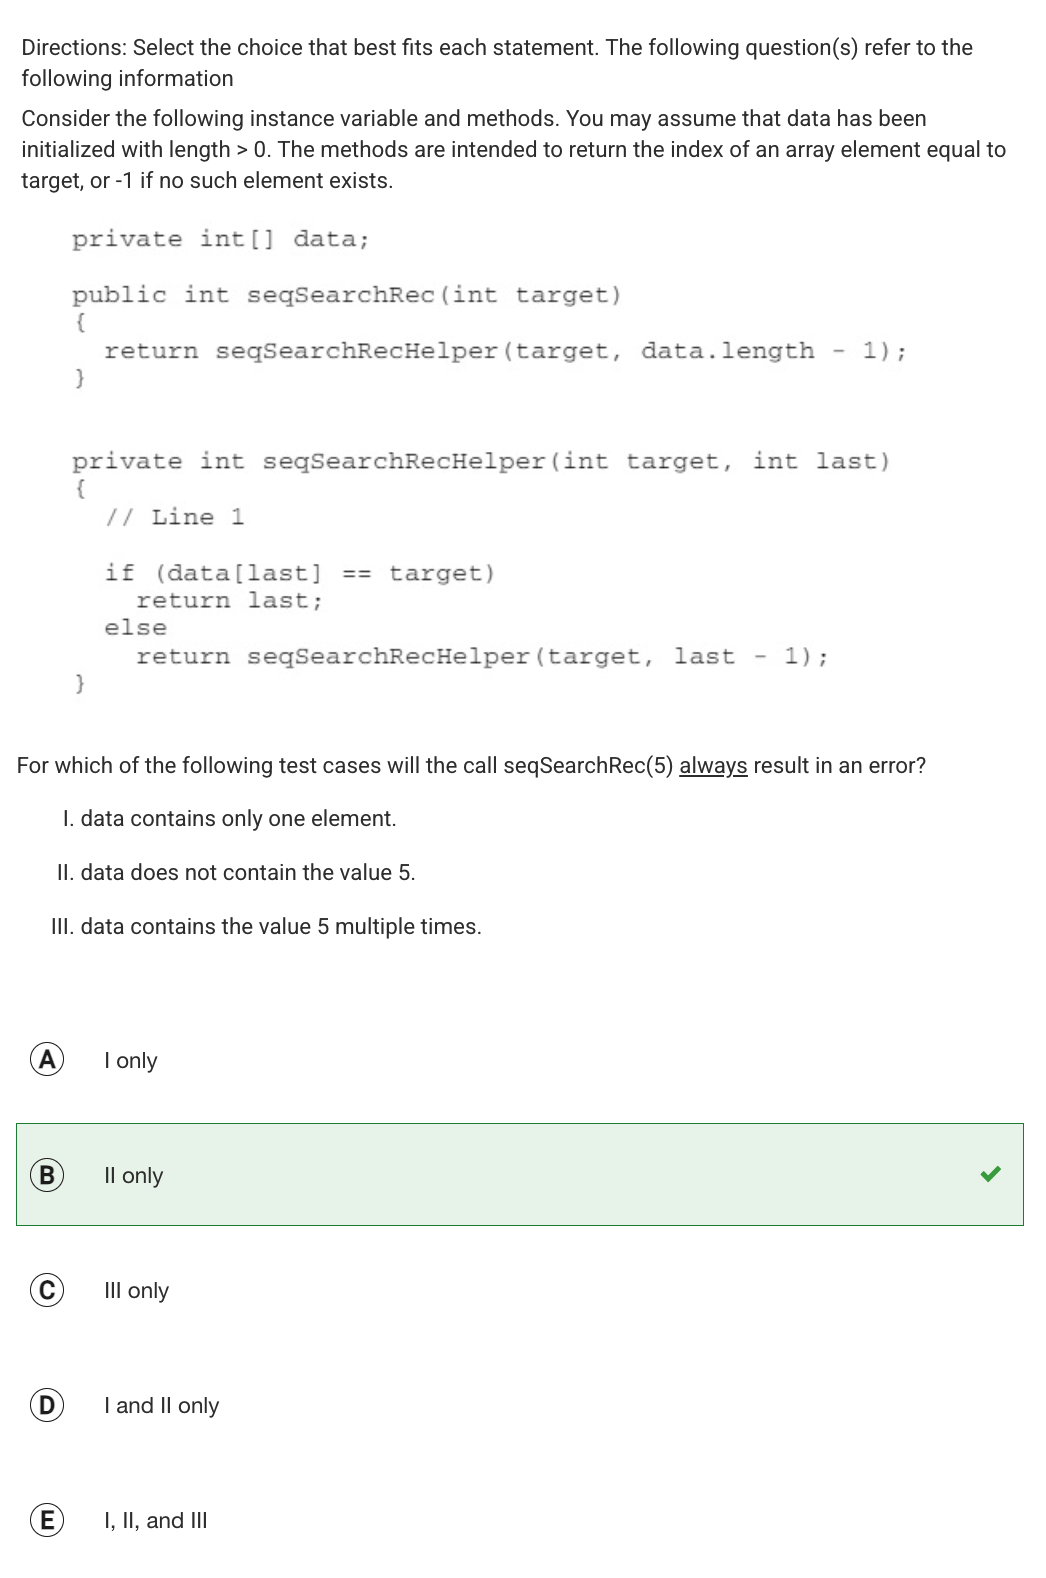Click the "// Line 1" code comment
The width and height of the screenshot is (1046, 1578).
(175, 517)
